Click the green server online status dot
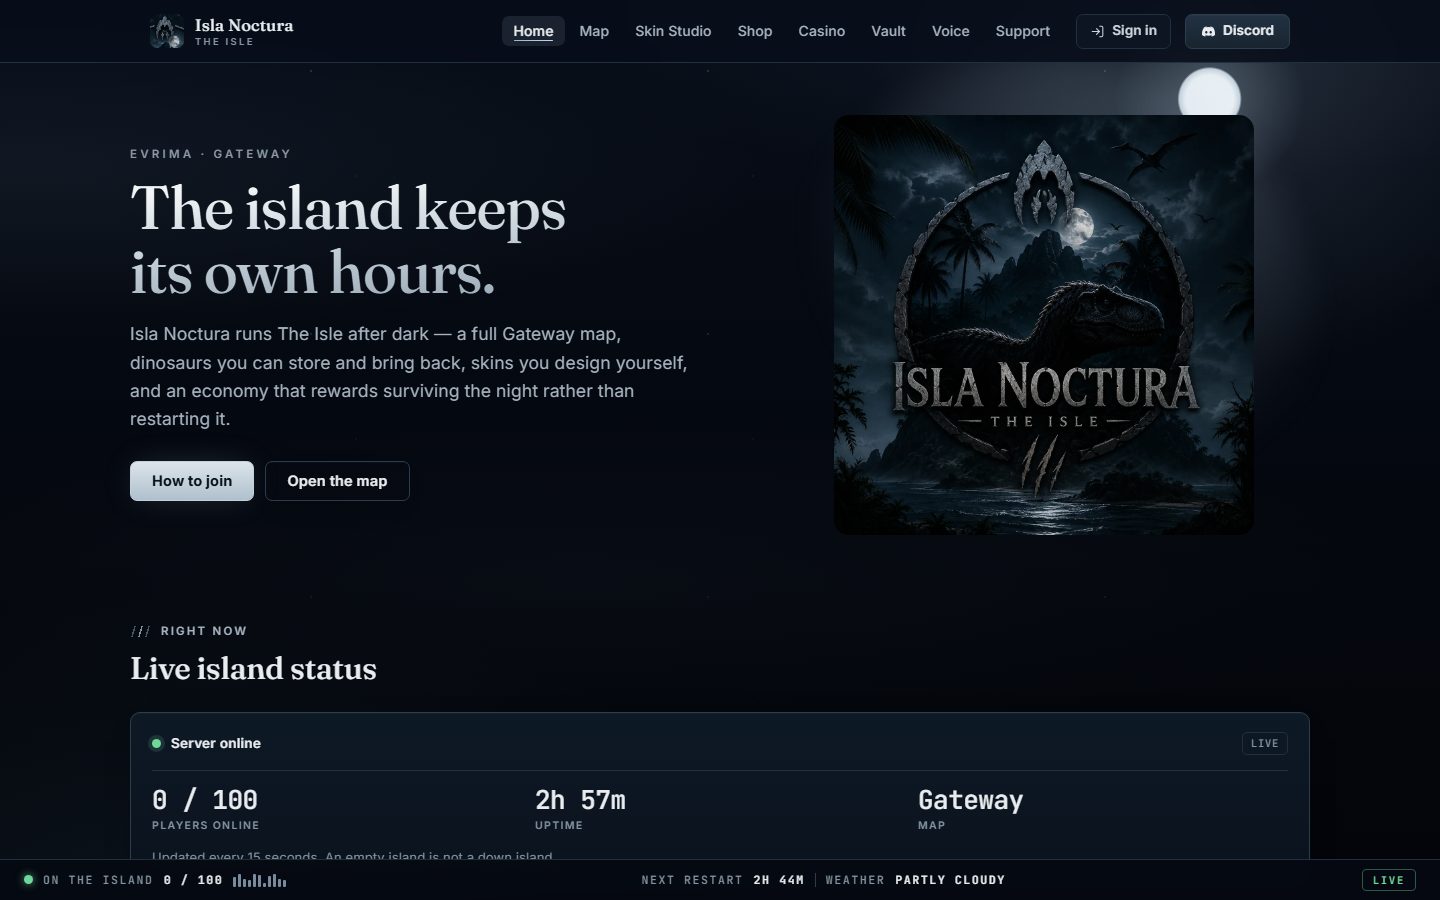1440x900 pixels. click(156, 743)
